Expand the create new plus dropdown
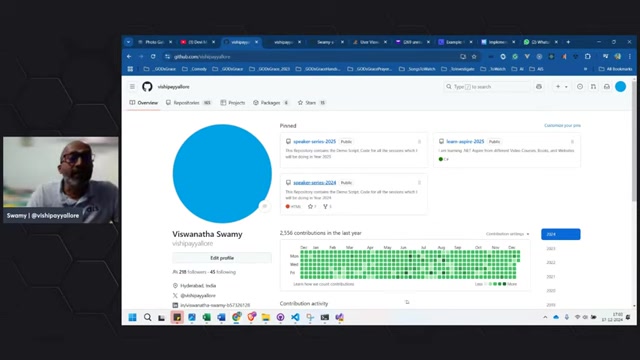 (x=562, y=87)
